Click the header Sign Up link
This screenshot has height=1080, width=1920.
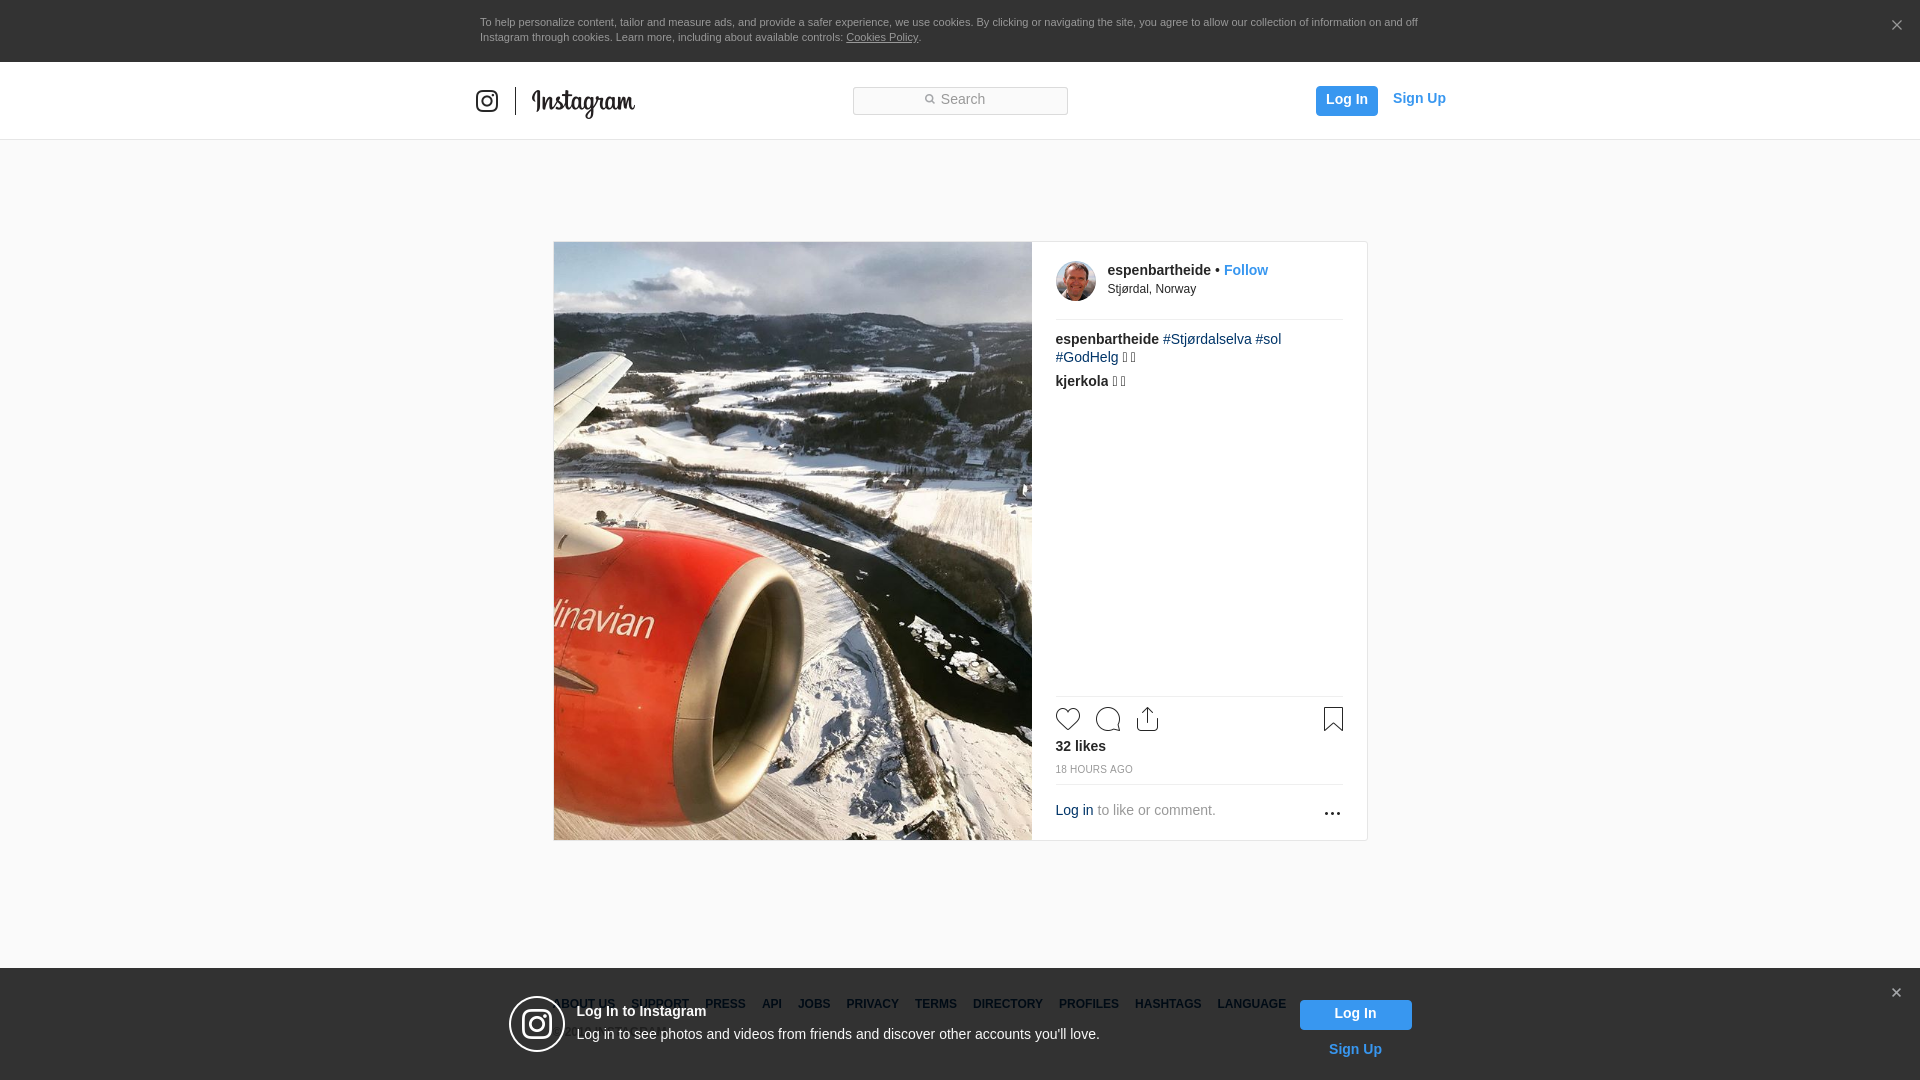coord(1418,98)
